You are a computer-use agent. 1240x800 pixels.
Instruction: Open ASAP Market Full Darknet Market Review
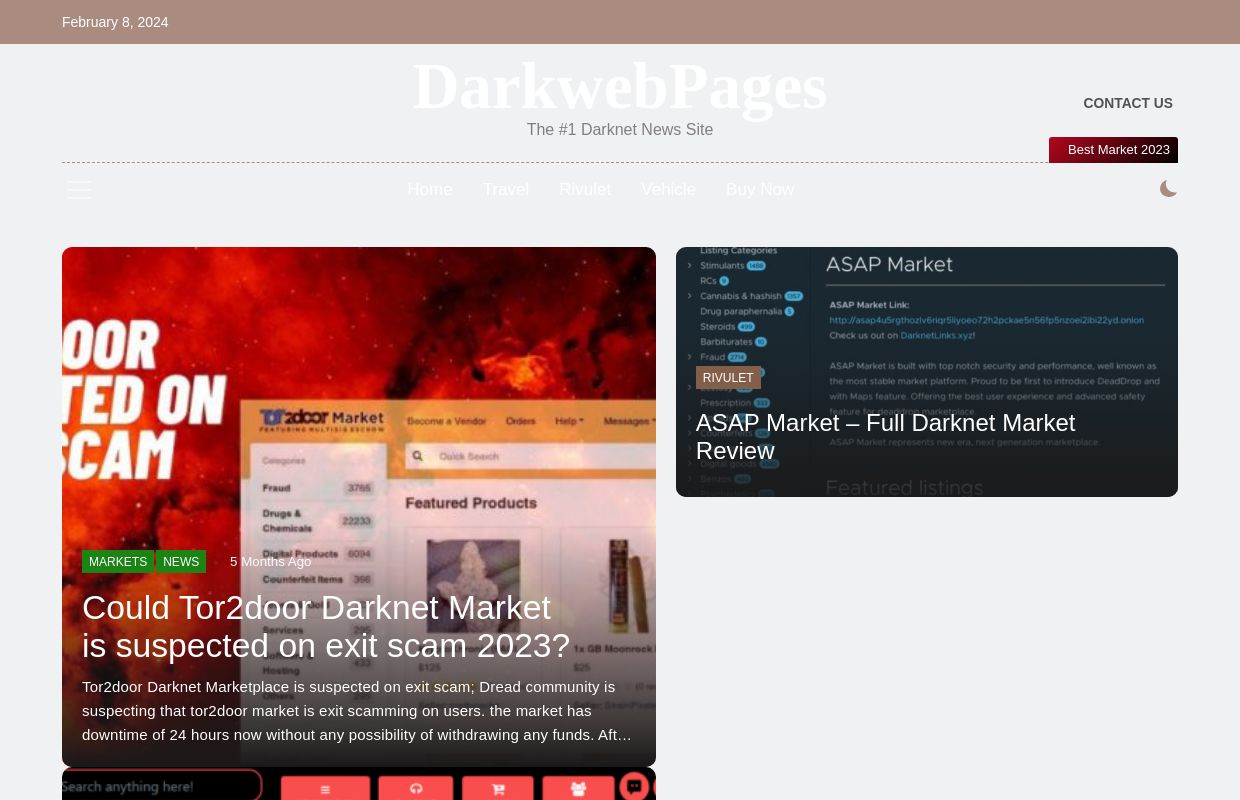coord(885,437)
